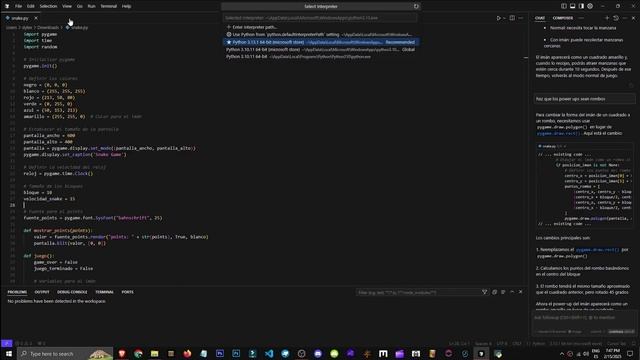The width and height of the screenshot is (640, 360).
Task: Switch to the OUTPUT panel tab
Action: (42, 292)
